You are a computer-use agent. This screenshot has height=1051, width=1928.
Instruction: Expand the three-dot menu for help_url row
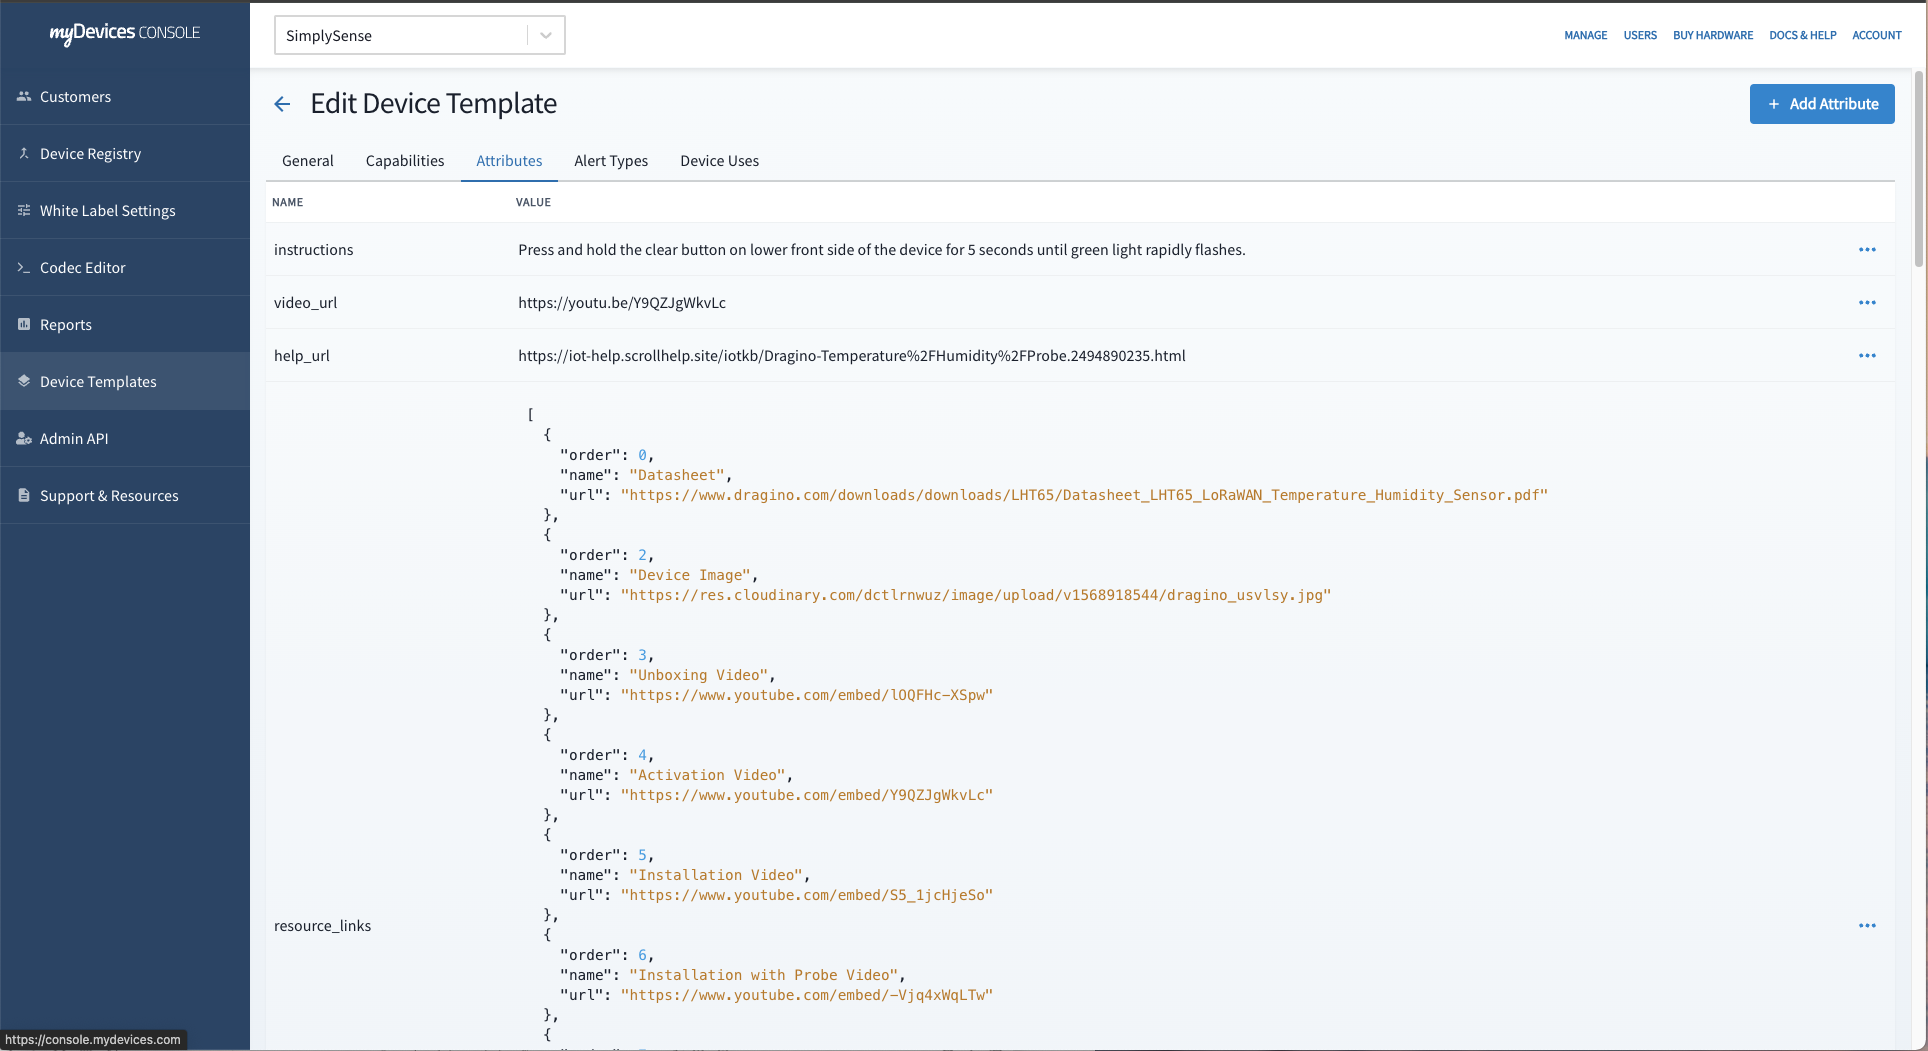coord(1866,356)
